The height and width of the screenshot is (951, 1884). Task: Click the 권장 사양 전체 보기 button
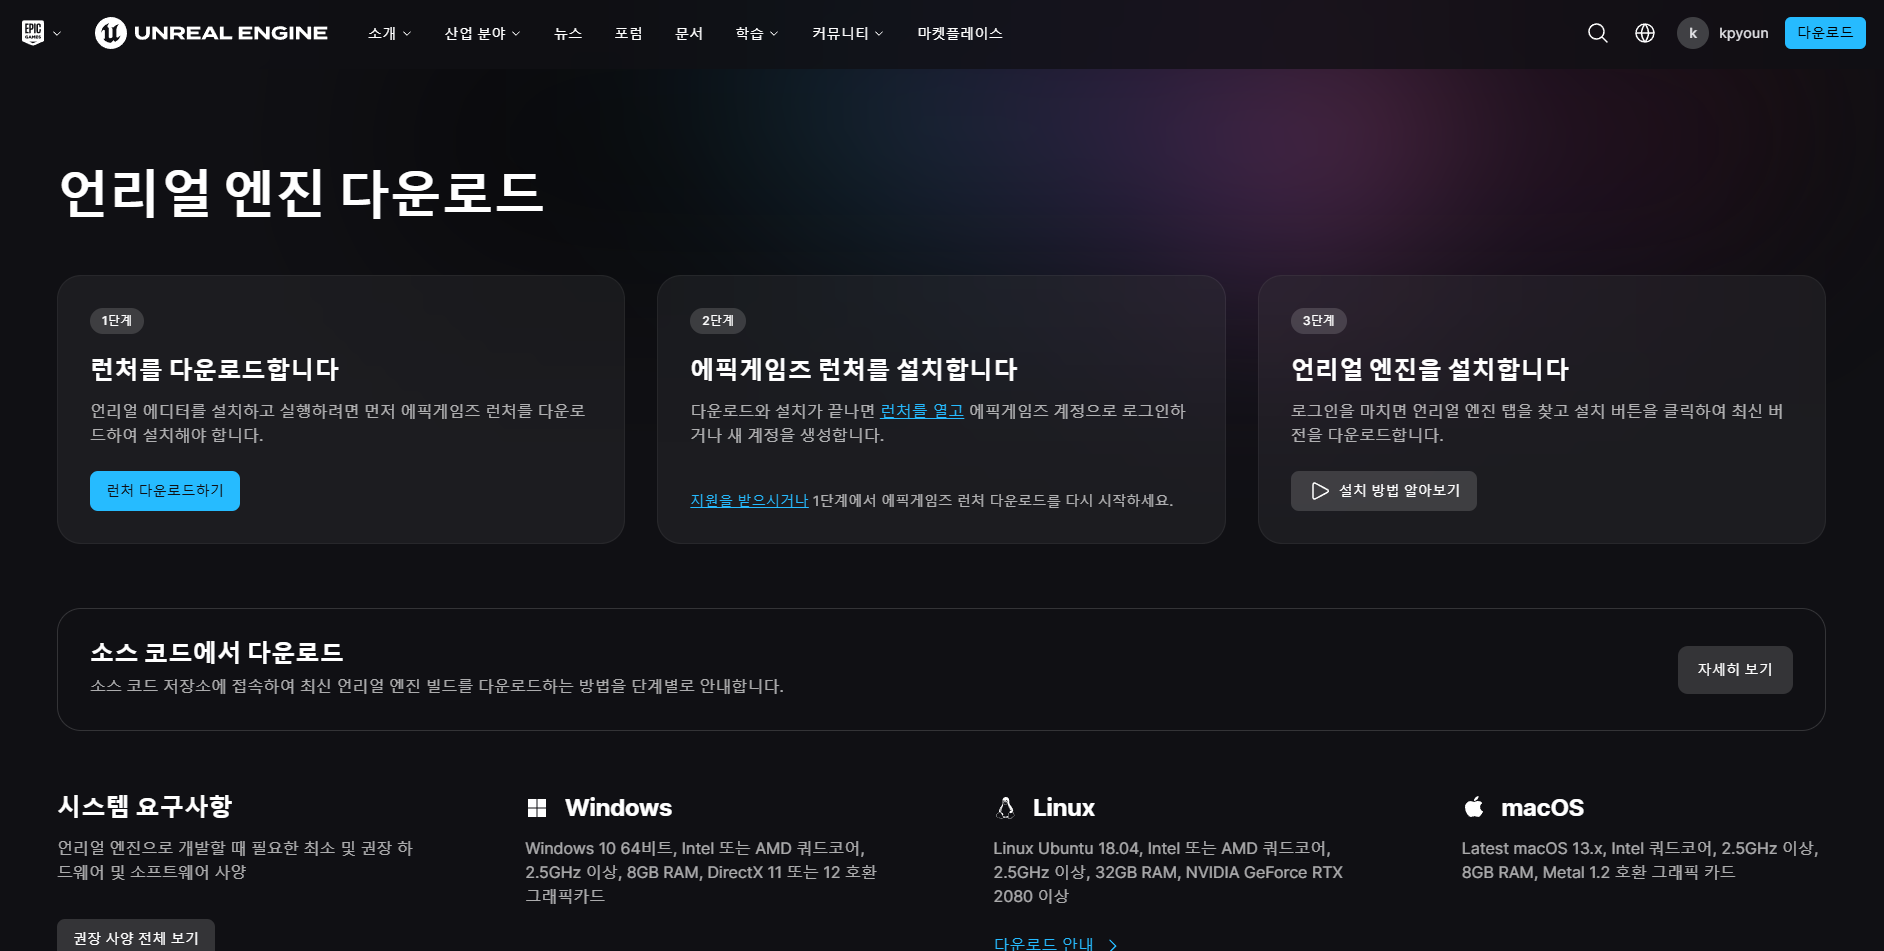tap(136, 937)
